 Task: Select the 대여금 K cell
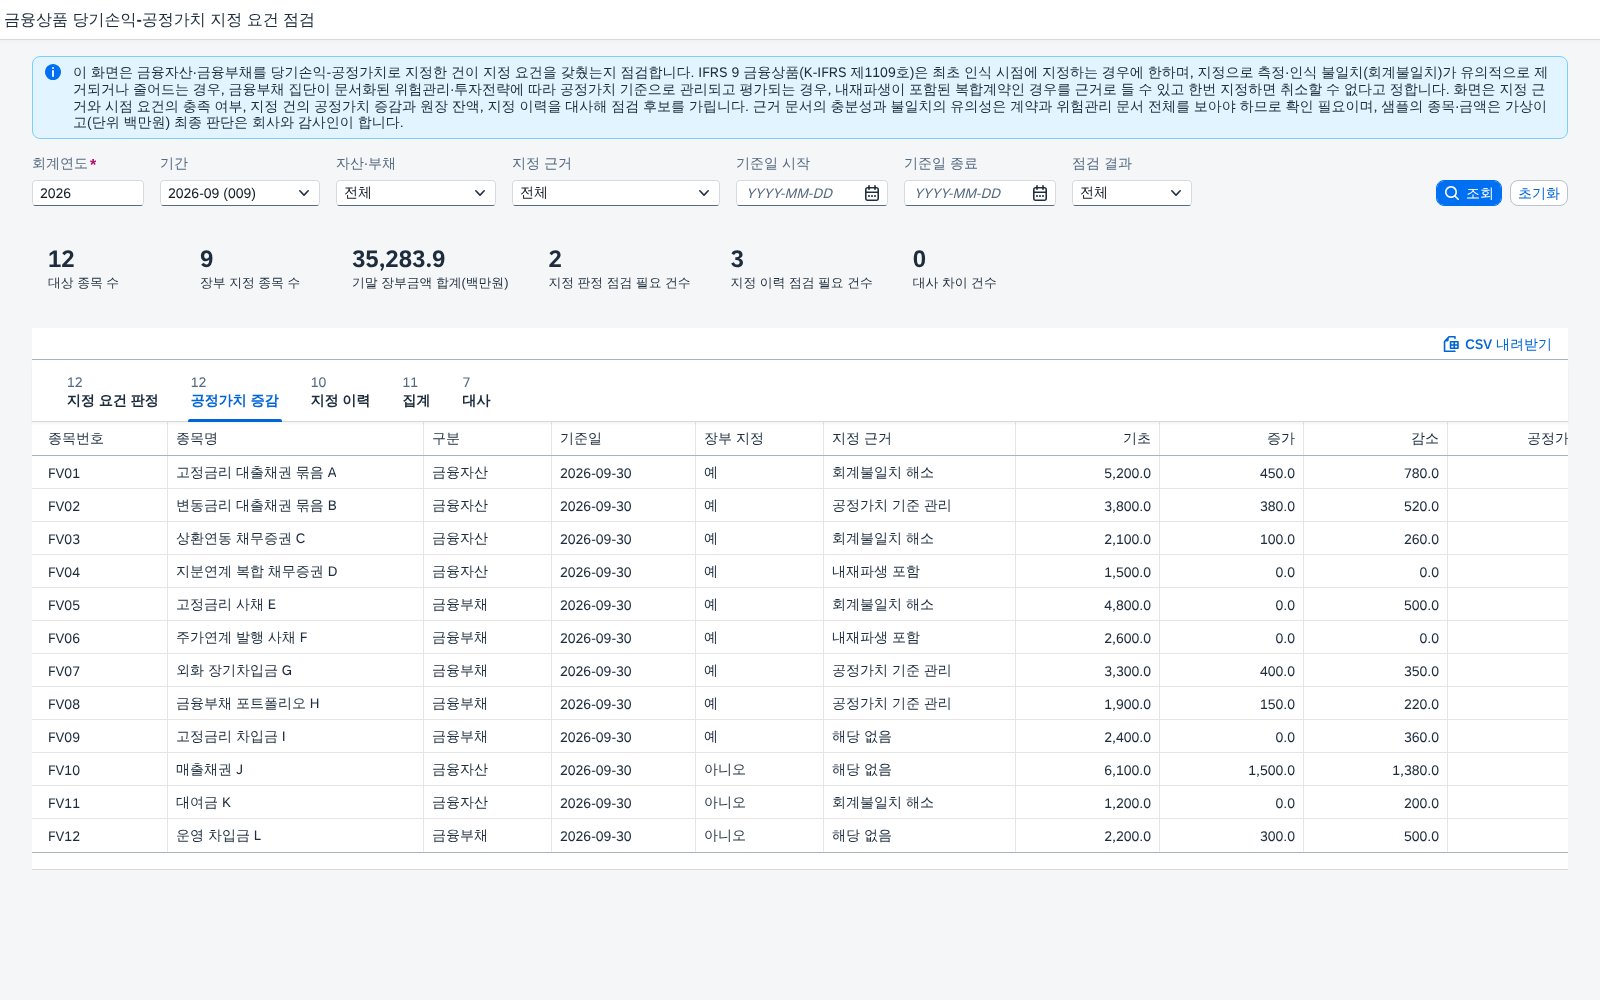[296, 803]
